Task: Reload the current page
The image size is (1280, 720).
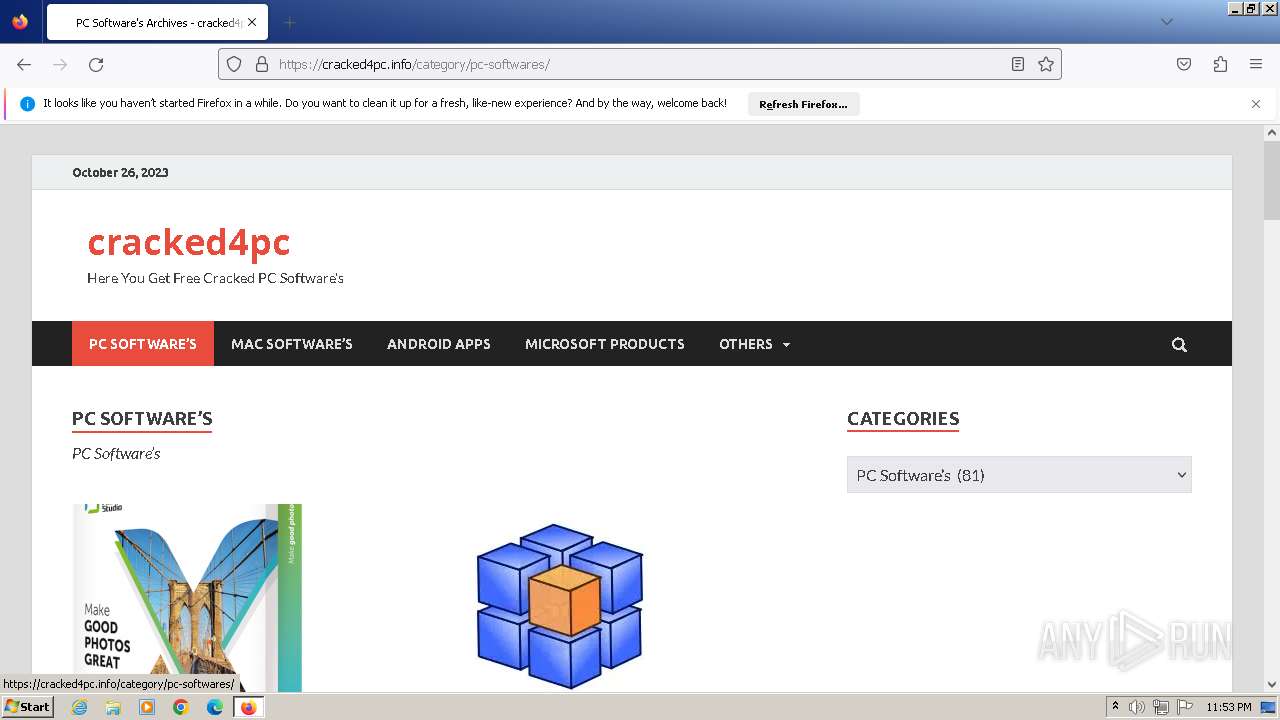Action: coord(96,64)
